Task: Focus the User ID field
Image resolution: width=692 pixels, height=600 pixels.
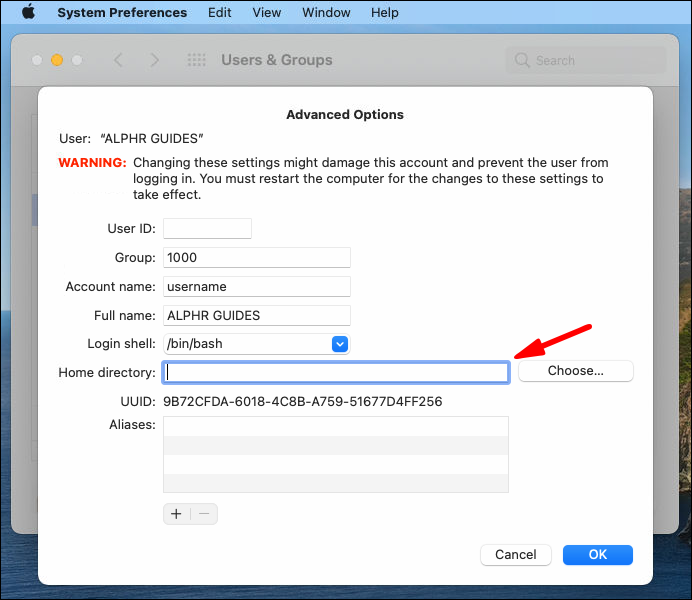Action: pyautogui.click(x=207, y=229)
